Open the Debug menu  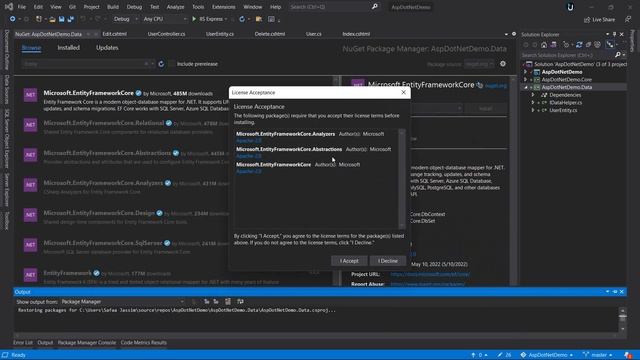[x=134, y=7]
